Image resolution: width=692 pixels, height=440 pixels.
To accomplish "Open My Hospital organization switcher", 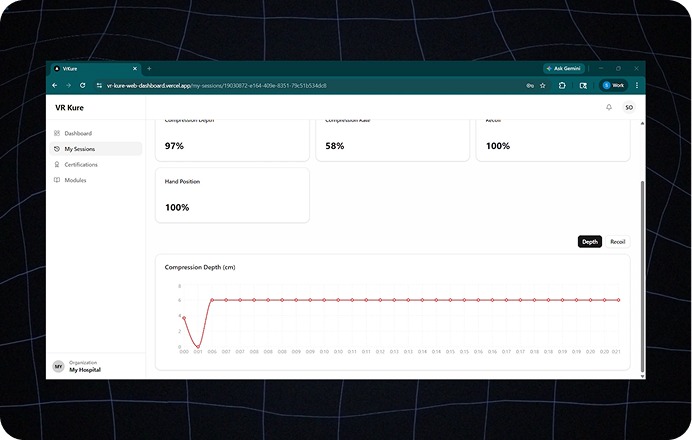I will [x=96, y=366].
